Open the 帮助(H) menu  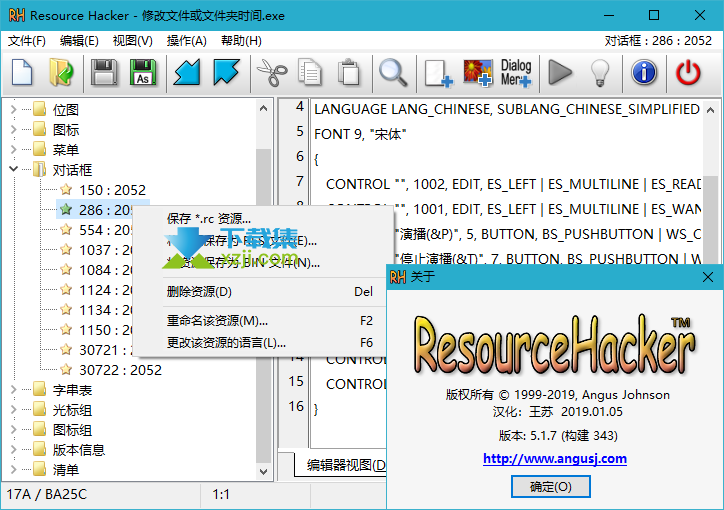point(241,41)
